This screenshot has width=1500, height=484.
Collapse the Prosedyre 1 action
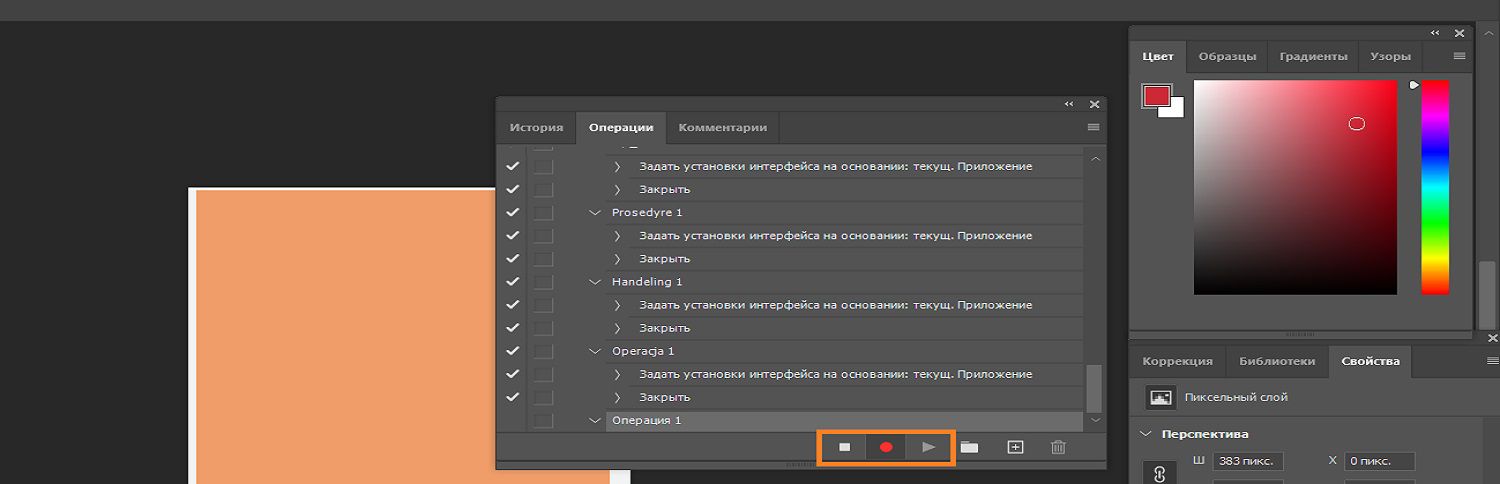[x=596, y=213]
